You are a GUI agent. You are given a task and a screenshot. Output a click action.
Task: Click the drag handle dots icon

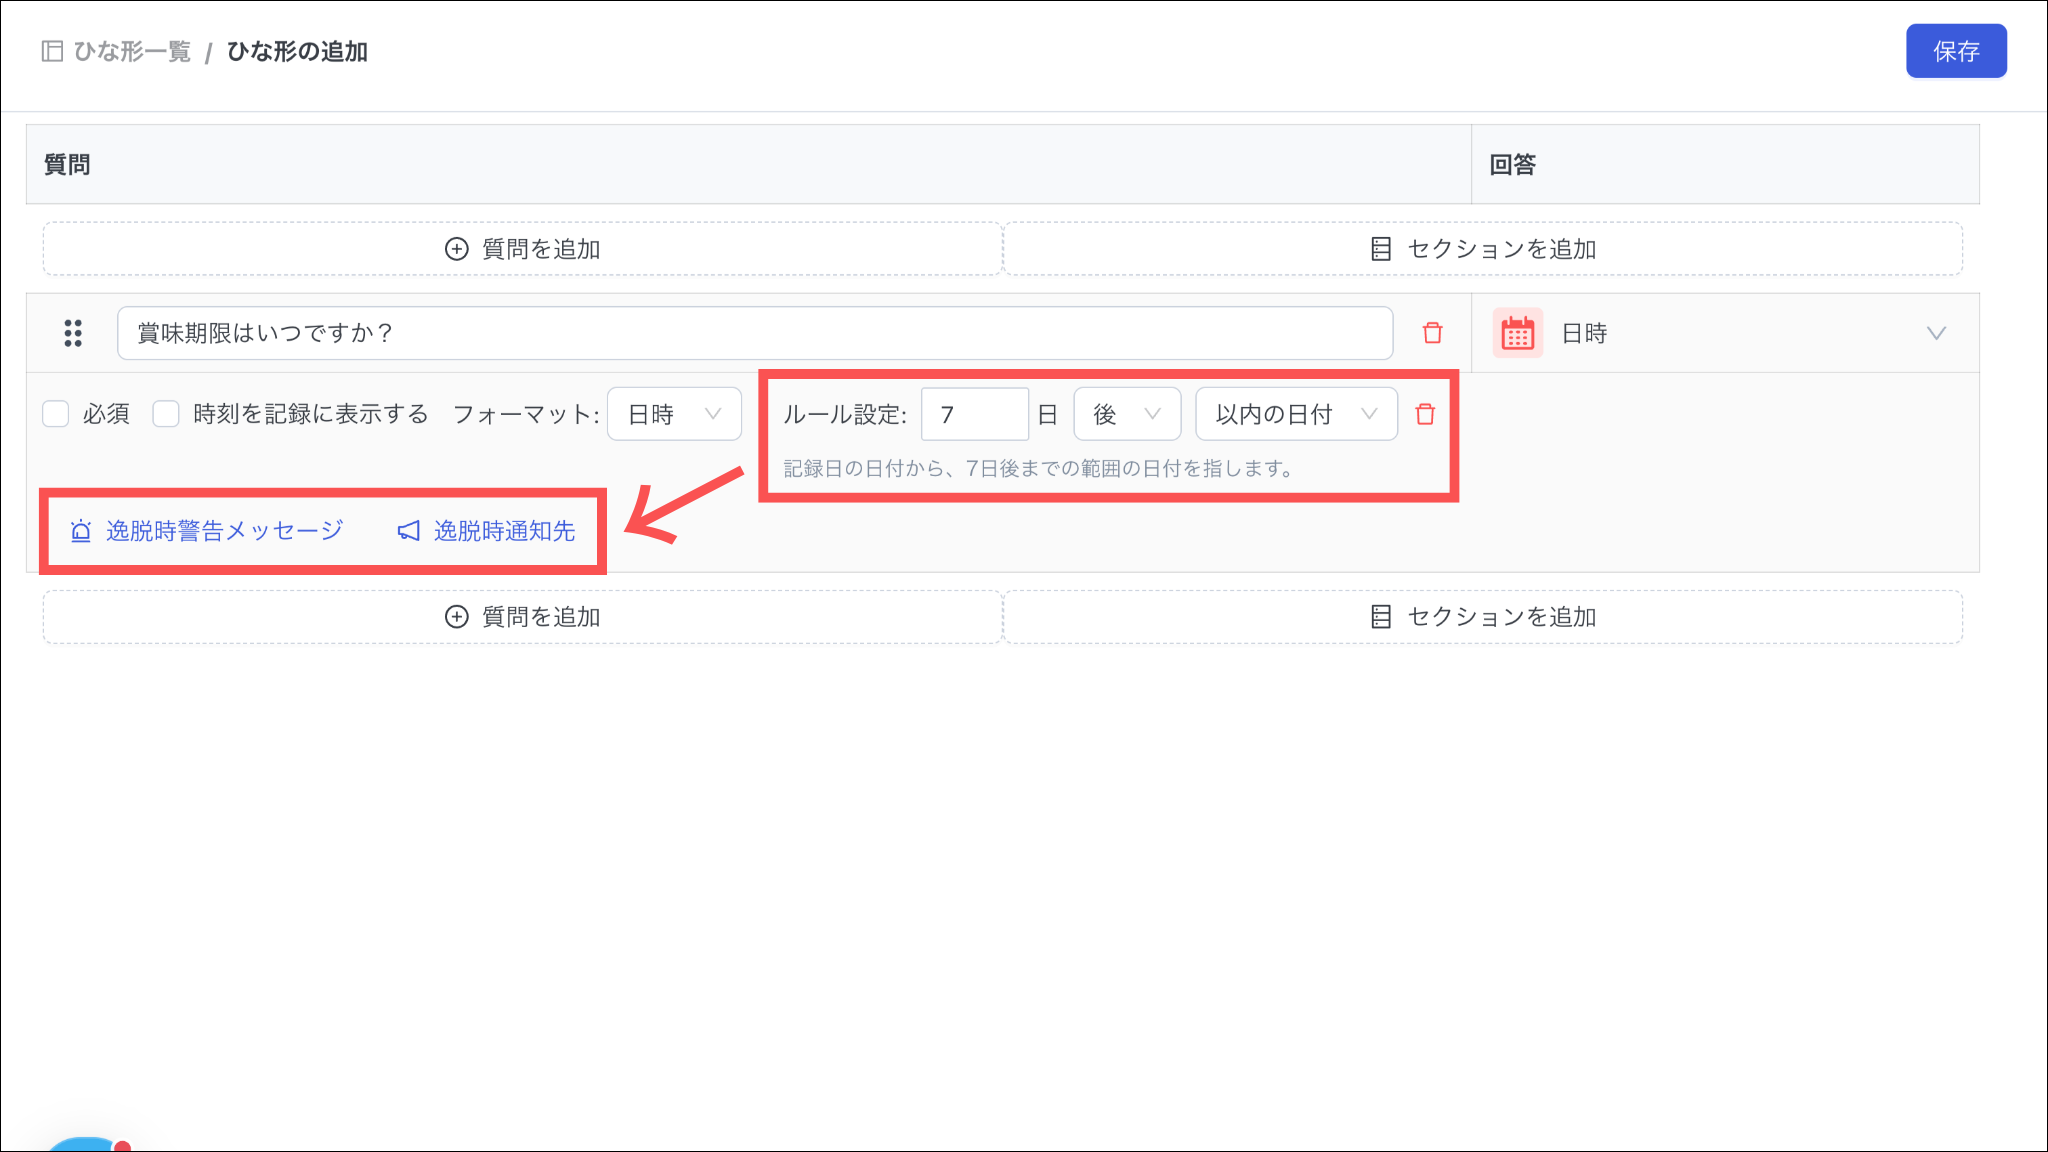73,333
